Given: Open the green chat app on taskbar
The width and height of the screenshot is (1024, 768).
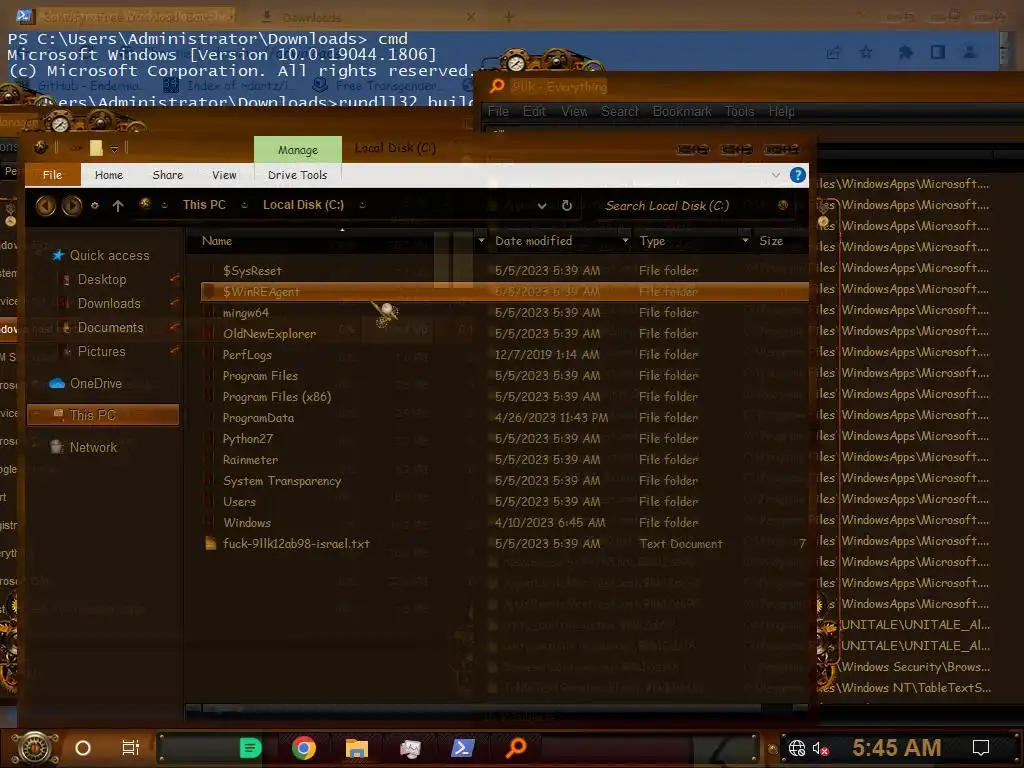Looking at the screenshot, I should point(250,748).
